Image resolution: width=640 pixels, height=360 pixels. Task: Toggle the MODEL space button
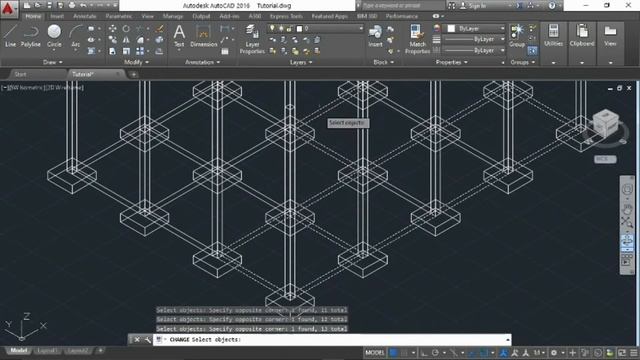(375, 353)
